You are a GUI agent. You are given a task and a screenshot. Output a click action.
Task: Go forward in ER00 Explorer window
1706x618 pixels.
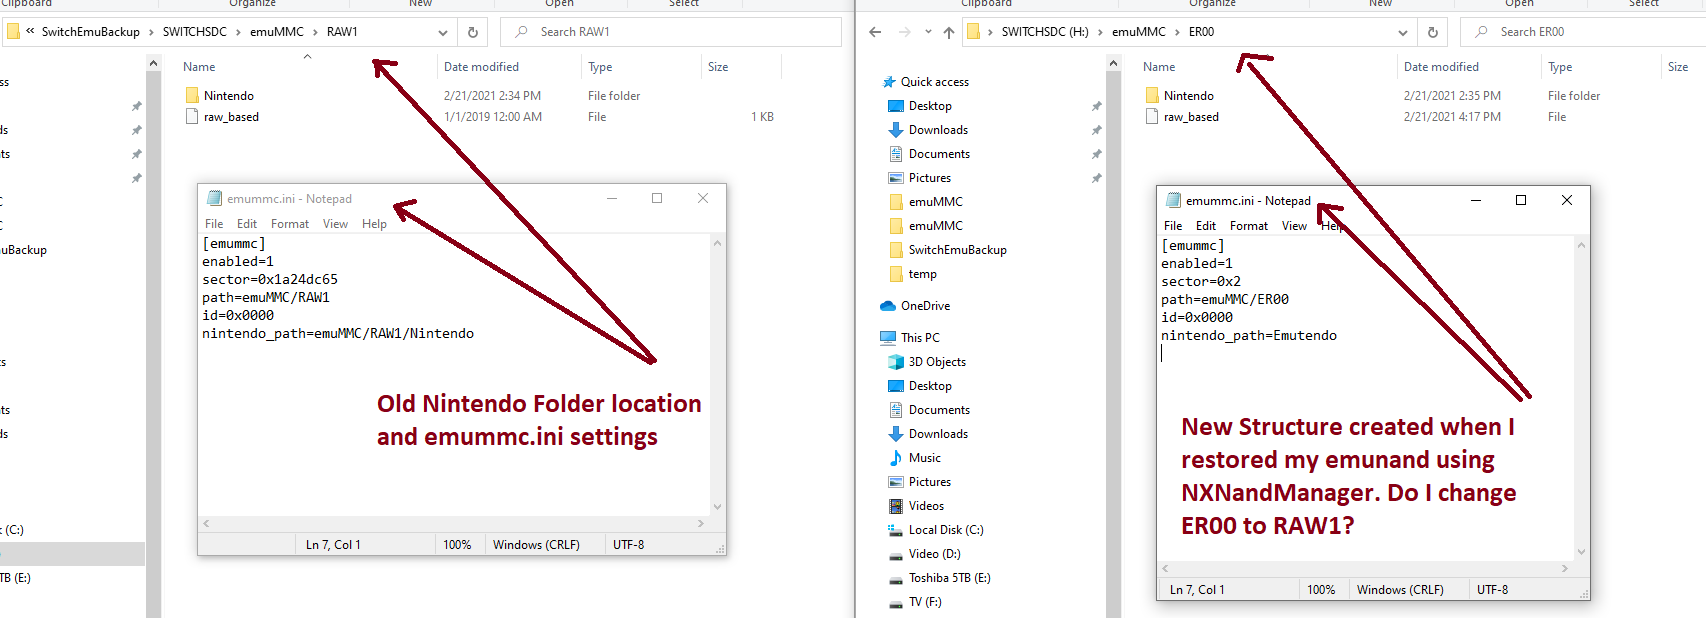coord(904,32)
